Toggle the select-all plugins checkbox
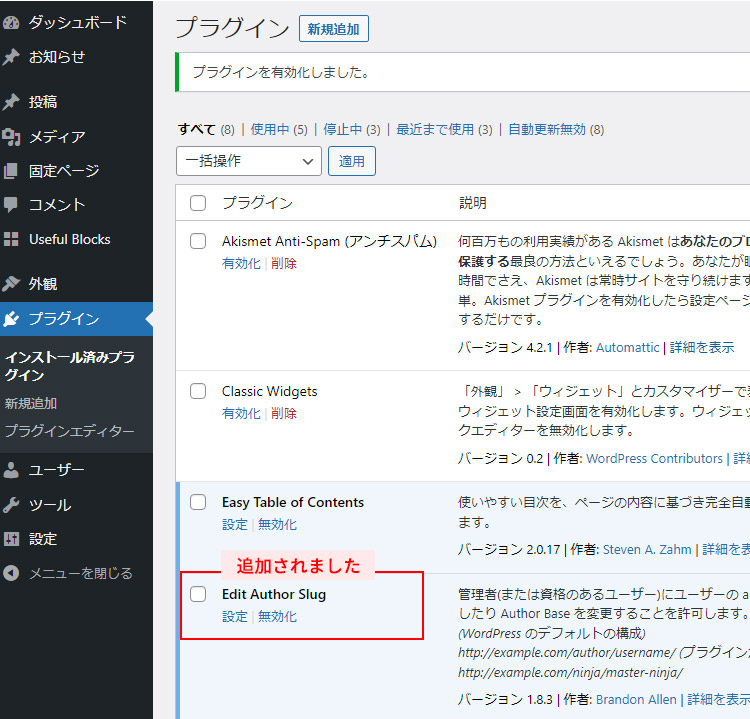 [198, 203]
